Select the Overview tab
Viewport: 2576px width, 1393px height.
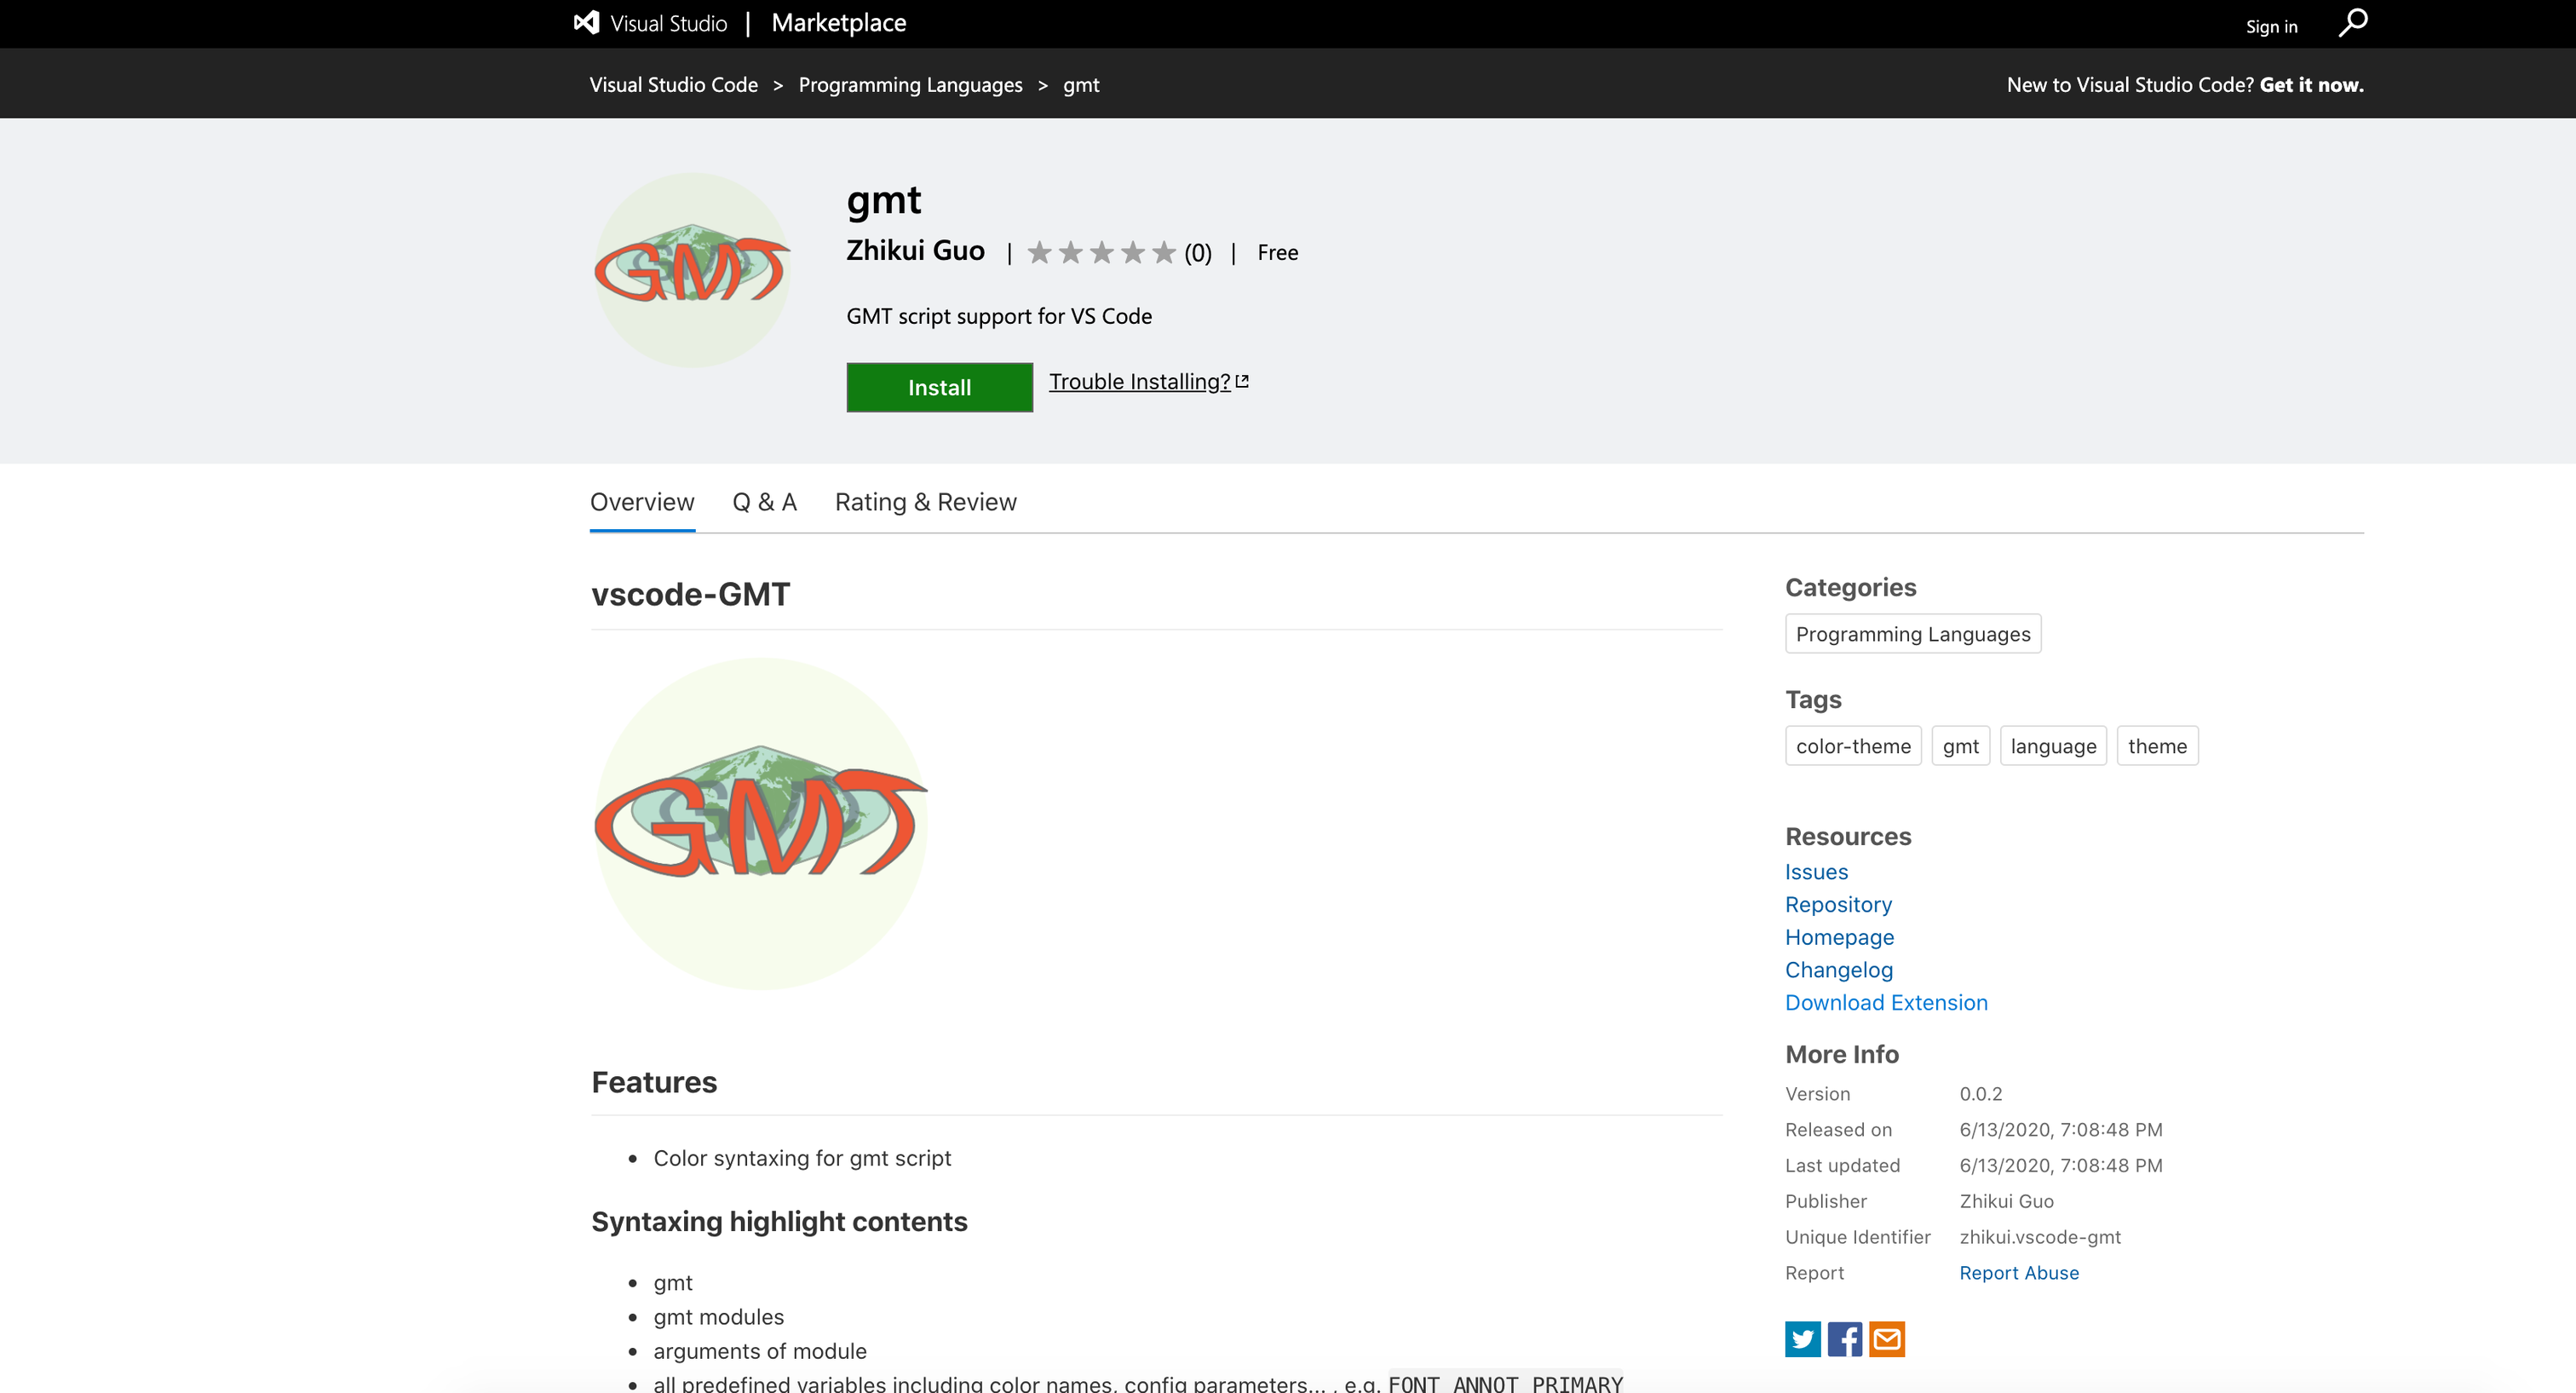642,502
